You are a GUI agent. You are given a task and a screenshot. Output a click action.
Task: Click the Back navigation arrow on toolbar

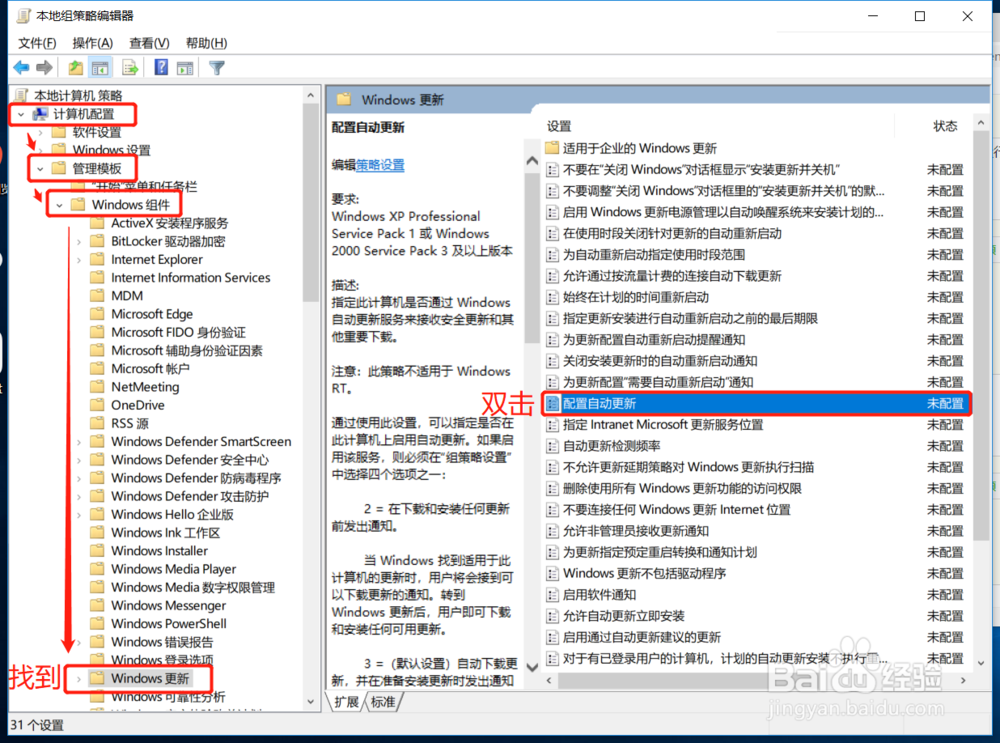pyautogui.click(x=22, y=67)
